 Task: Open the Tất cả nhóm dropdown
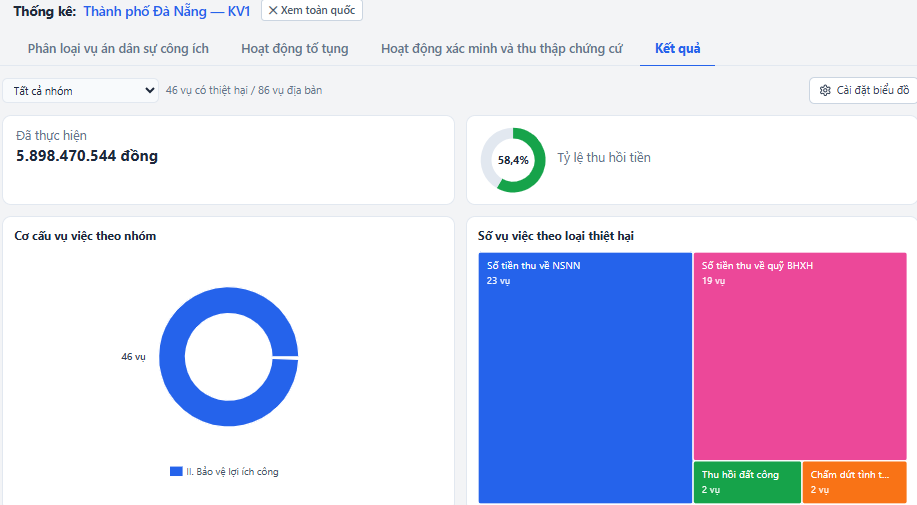coord(80,91)
